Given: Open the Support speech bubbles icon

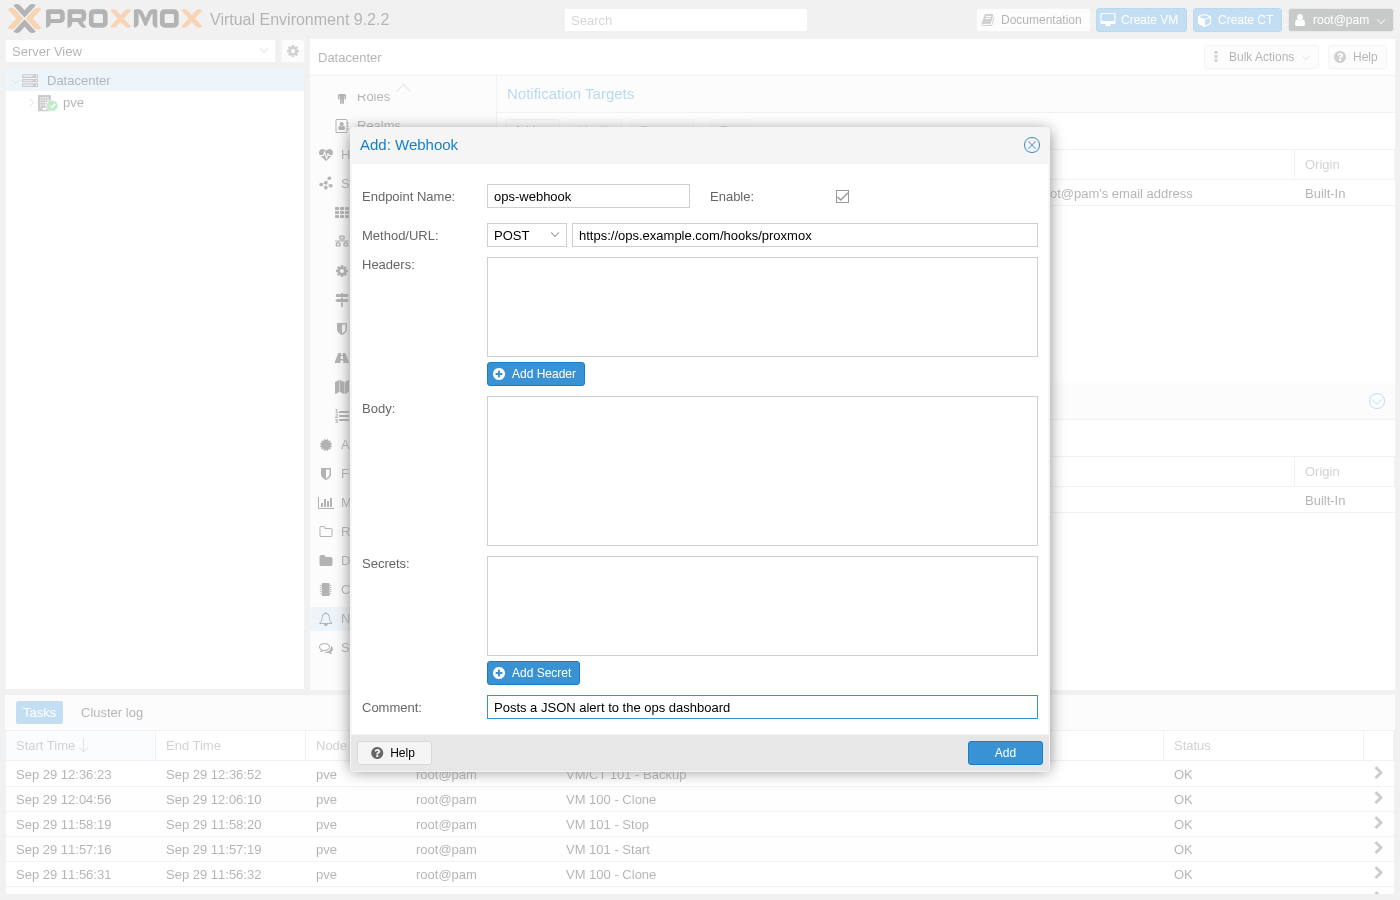Looking at the screenshot, I should tap(326, 648).
